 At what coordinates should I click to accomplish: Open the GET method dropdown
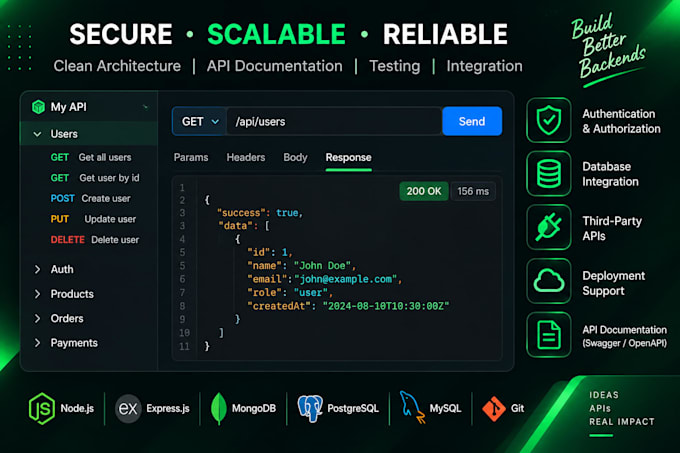point(199,121)
